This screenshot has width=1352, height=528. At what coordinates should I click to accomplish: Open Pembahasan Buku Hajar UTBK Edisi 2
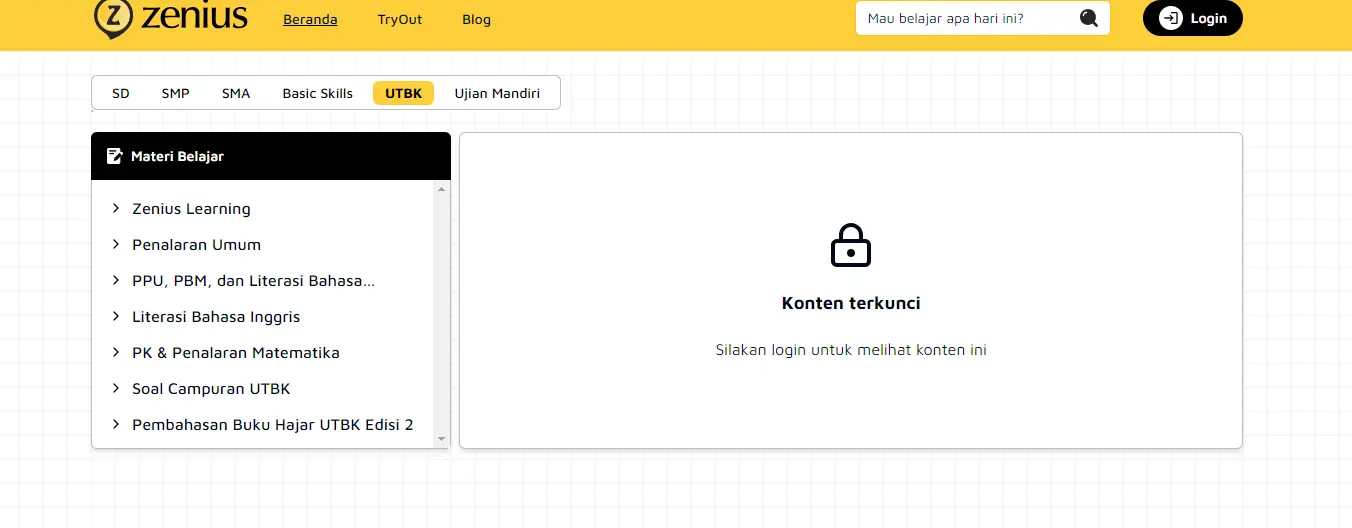click(x=273, y=425)
